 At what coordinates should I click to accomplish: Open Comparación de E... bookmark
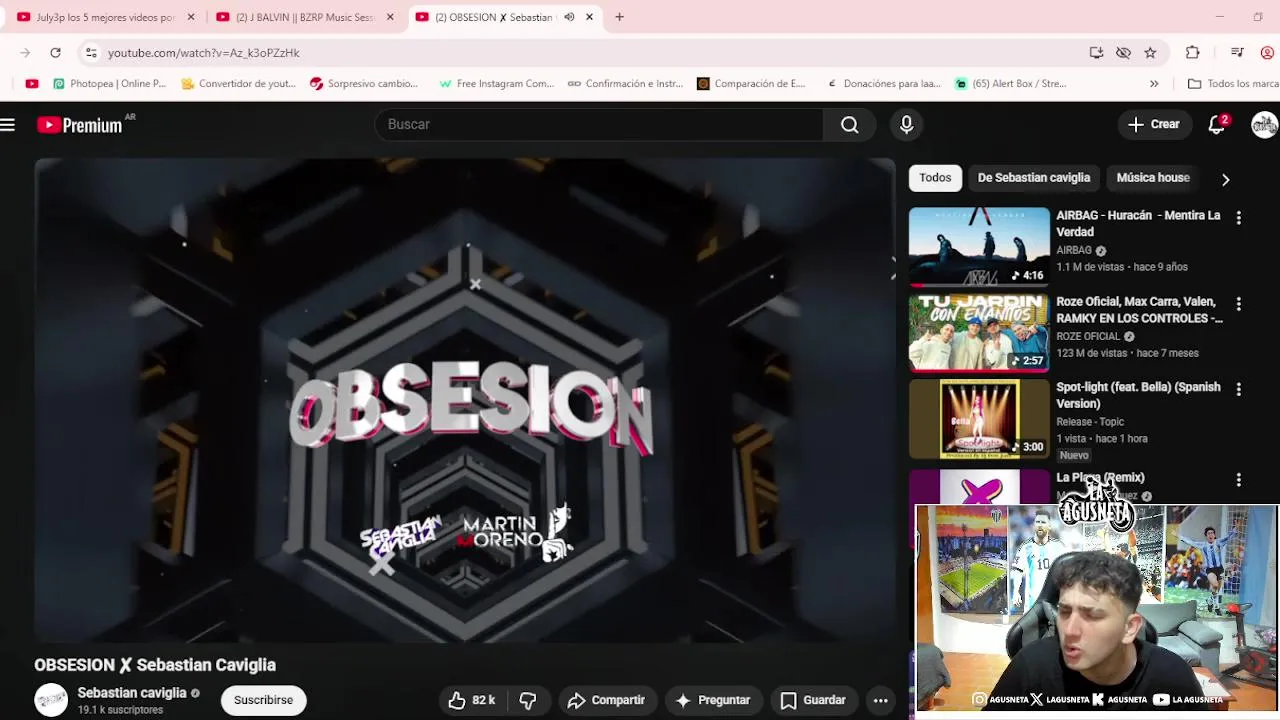(751, 84)
